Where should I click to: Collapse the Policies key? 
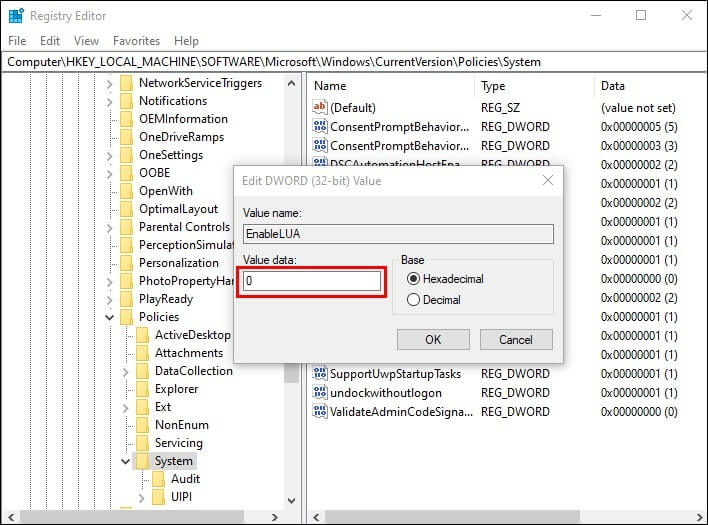tap(109, 317)
